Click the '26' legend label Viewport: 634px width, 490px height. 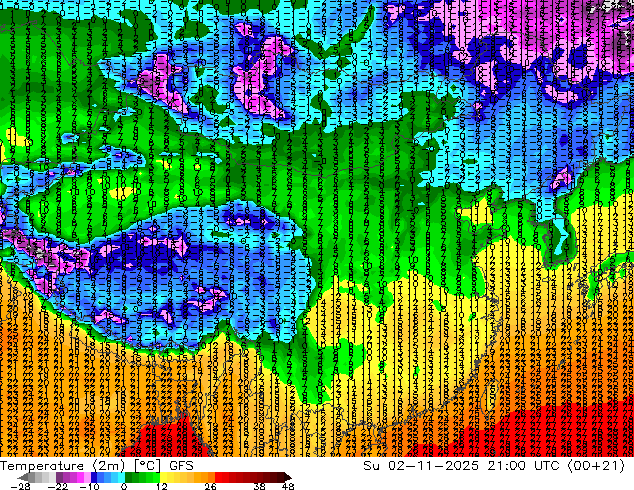click(x=210, y=486)
